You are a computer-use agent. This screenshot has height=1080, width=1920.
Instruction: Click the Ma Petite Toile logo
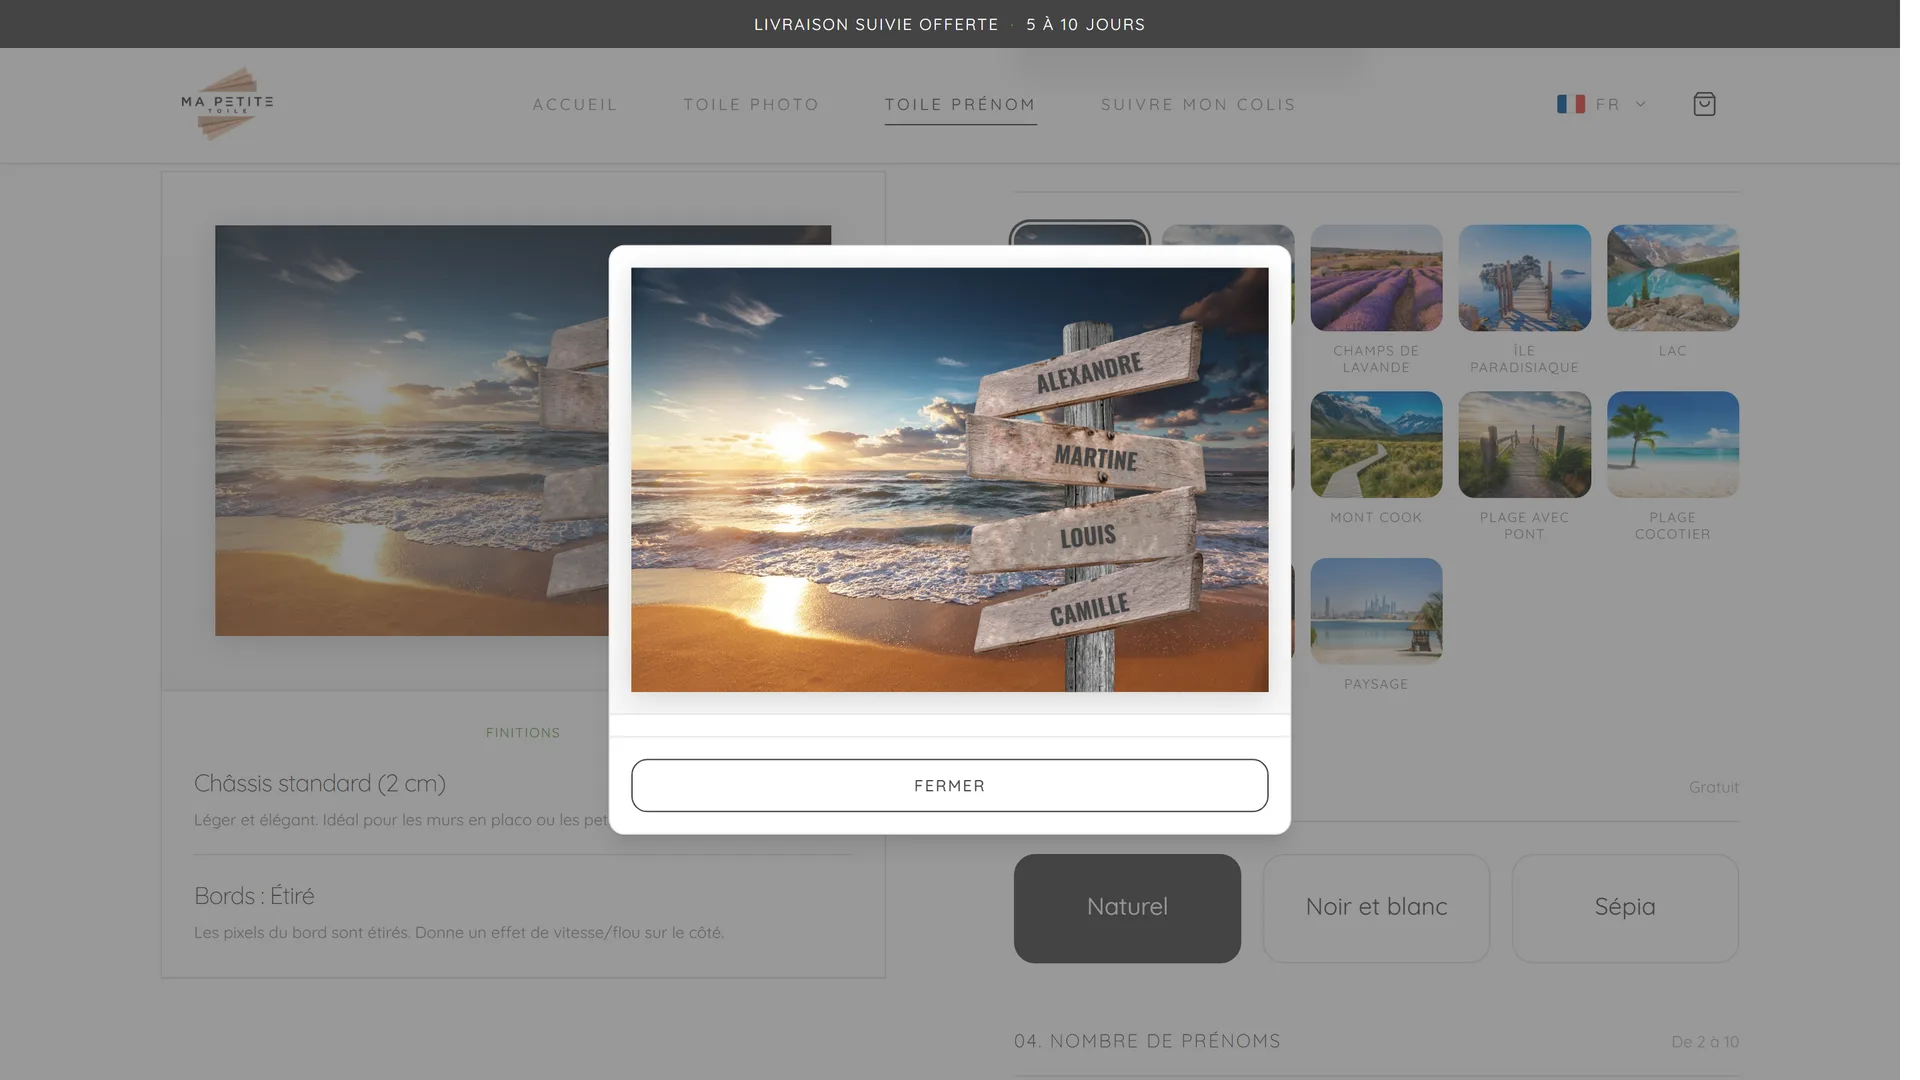227,104
